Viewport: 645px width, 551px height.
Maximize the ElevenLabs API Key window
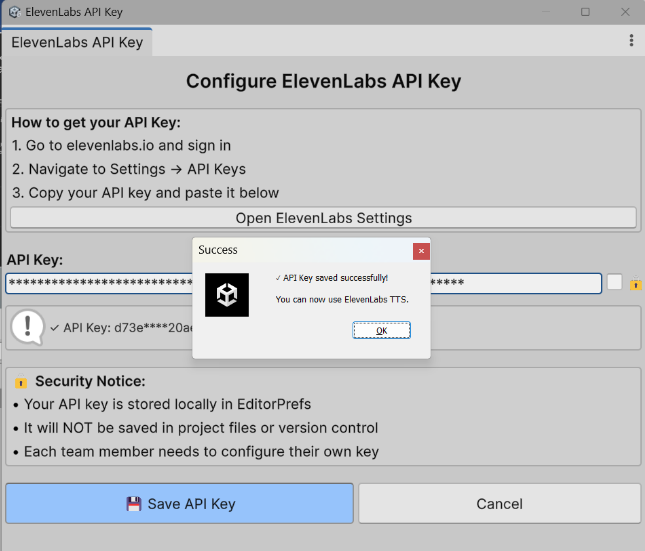click(585, 12)
